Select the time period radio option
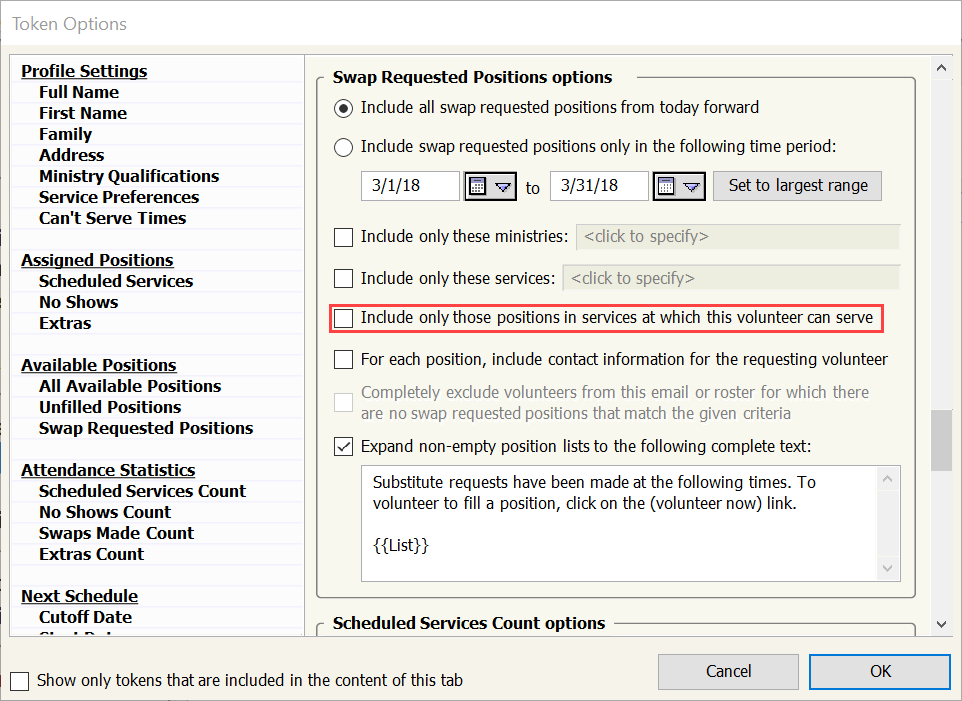 click(x=344, y=147)
